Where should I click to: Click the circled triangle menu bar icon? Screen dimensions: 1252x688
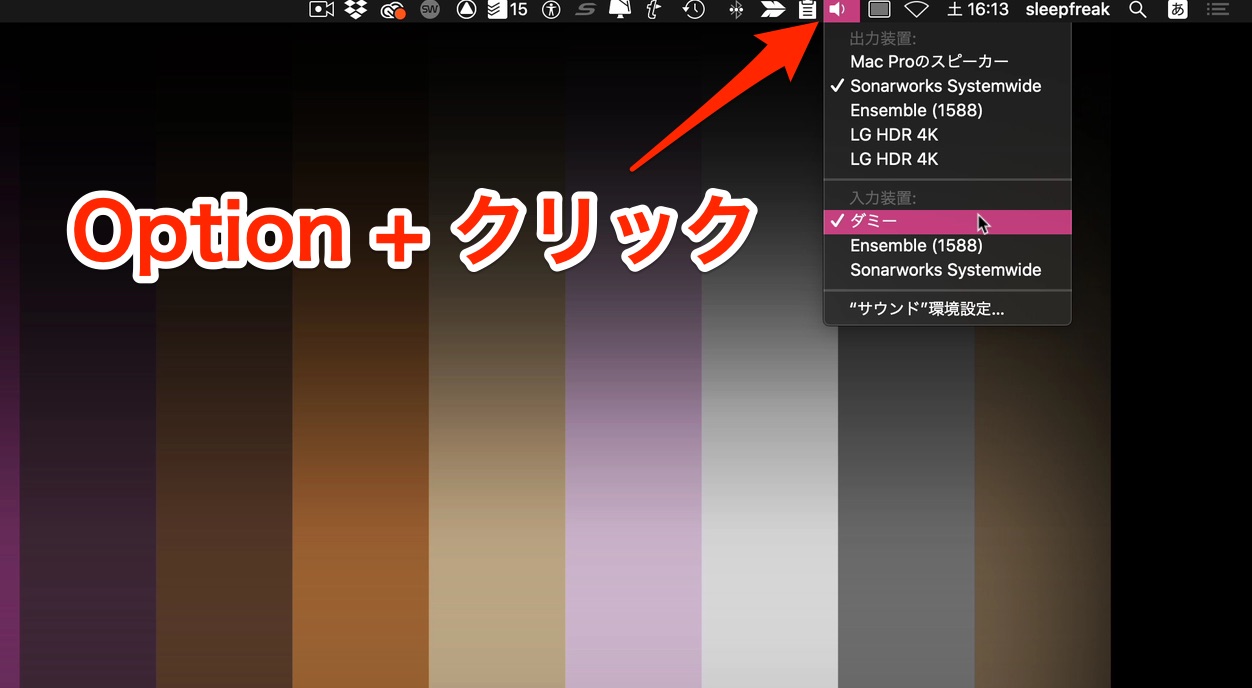[466, 10]
